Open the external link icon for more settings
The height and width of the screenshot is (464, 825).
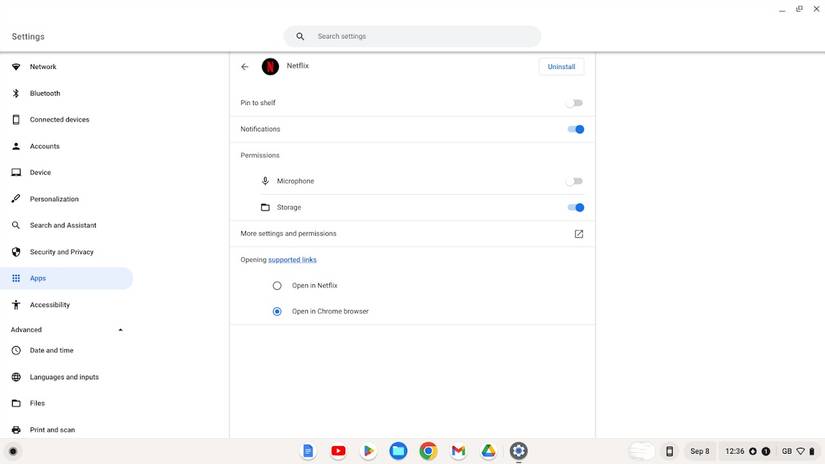click(578, 234)
